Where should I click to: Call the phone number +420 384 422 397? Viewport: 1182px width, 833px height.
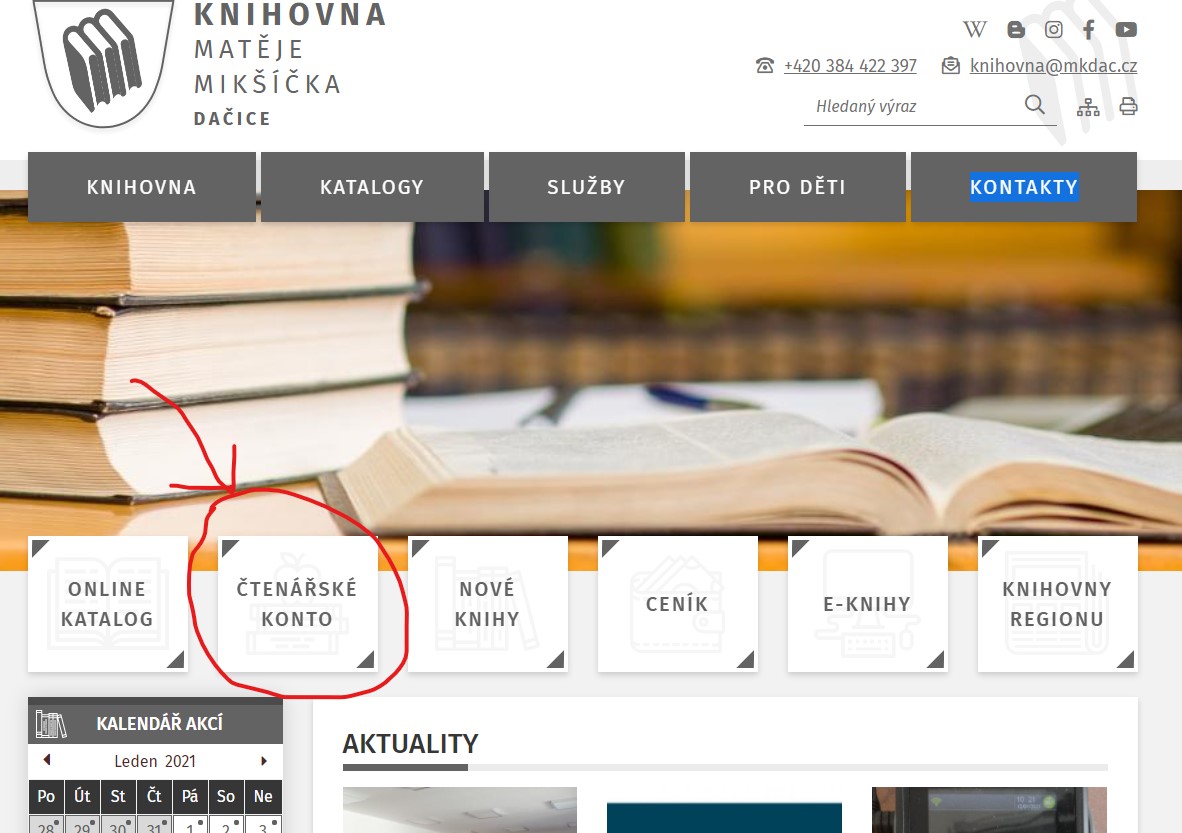(849, 66)
